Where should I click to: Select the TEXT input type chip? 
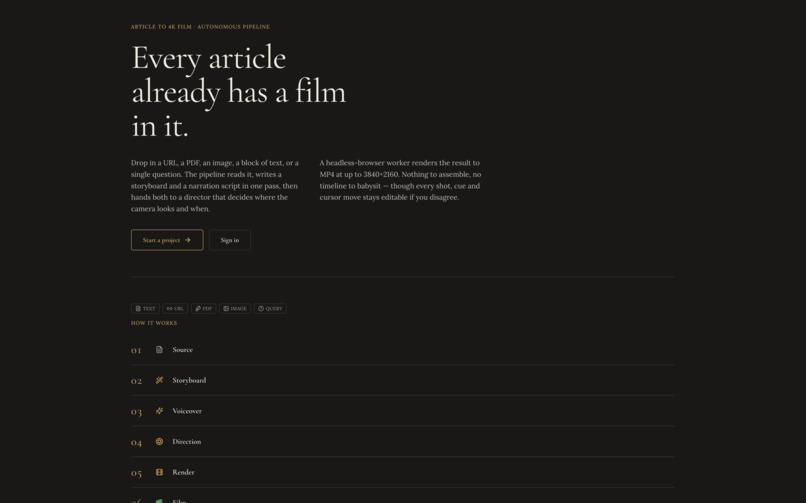tap(145, 308)
